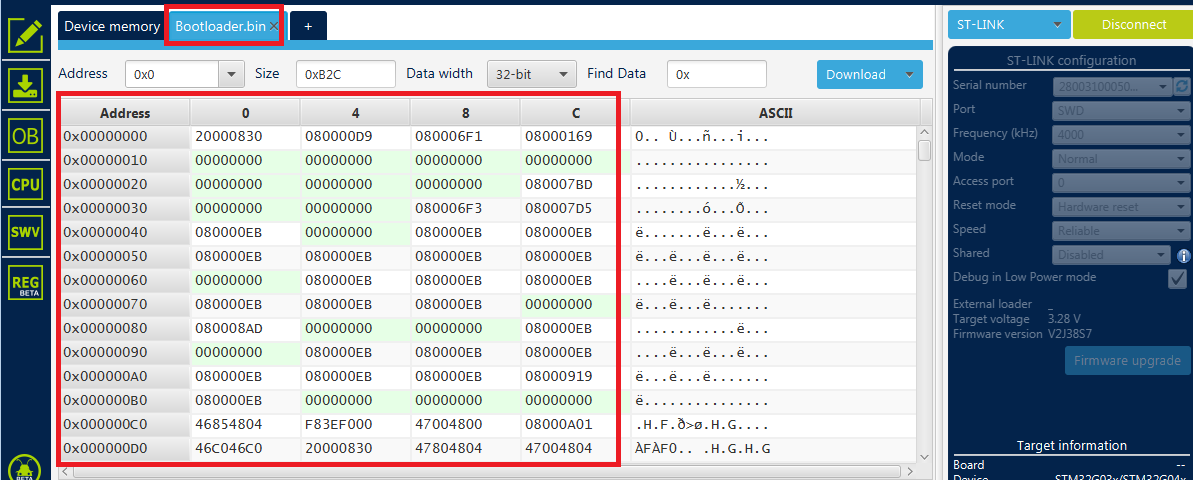
Task: Click the vertical scrollbar thumb of memory table
Action: (x=924, y=151)
